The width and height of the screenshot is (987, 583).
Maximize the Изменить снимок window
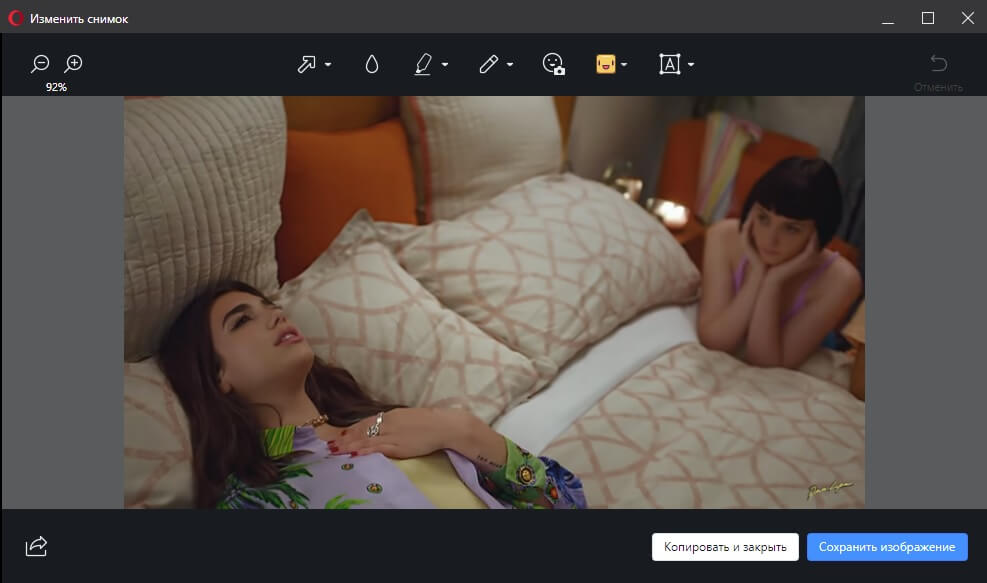927,18
